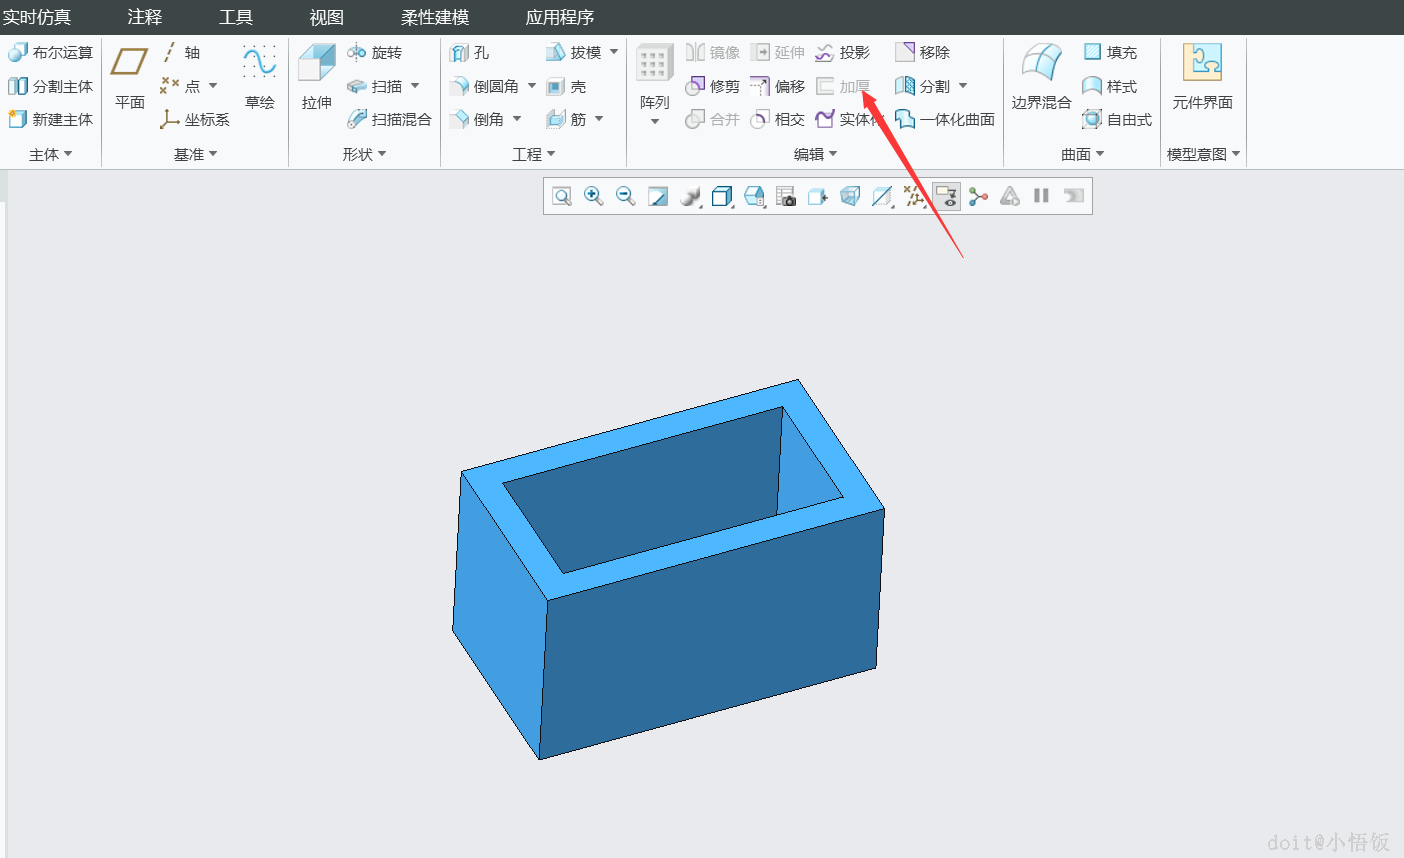This screenshot has width=1404, height=858.
Task: Expand the 工程 group dropdown
Action: pos(534,154)
